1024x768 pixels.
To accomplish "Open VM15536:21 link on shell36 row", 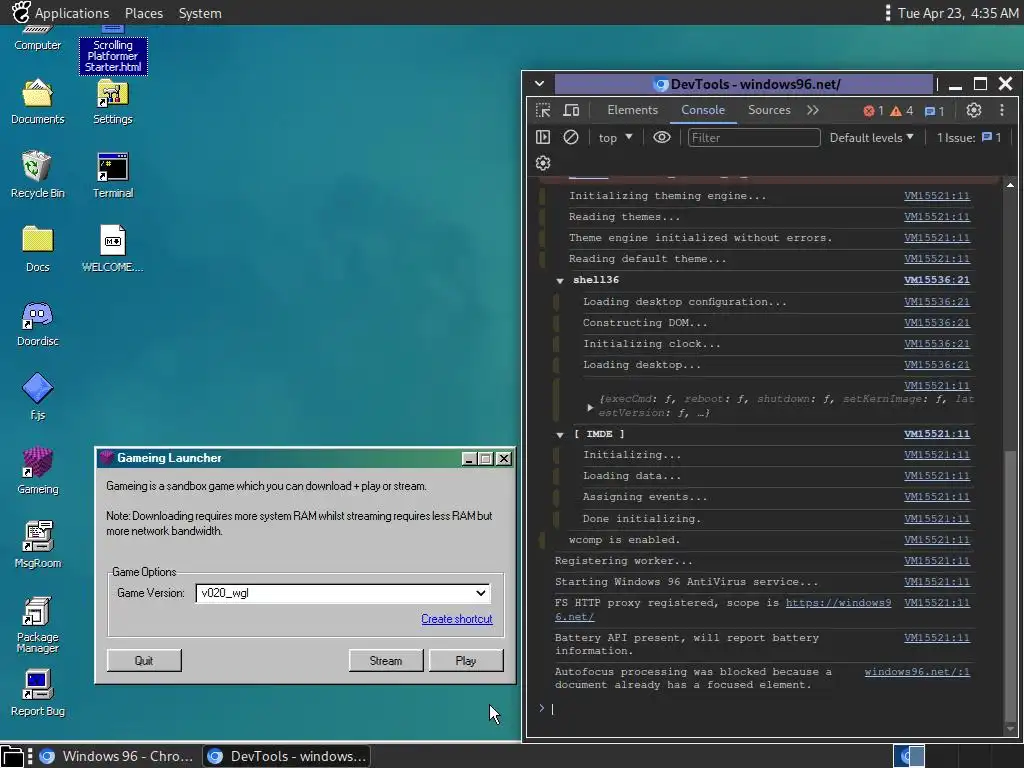I will click(936, 280).
